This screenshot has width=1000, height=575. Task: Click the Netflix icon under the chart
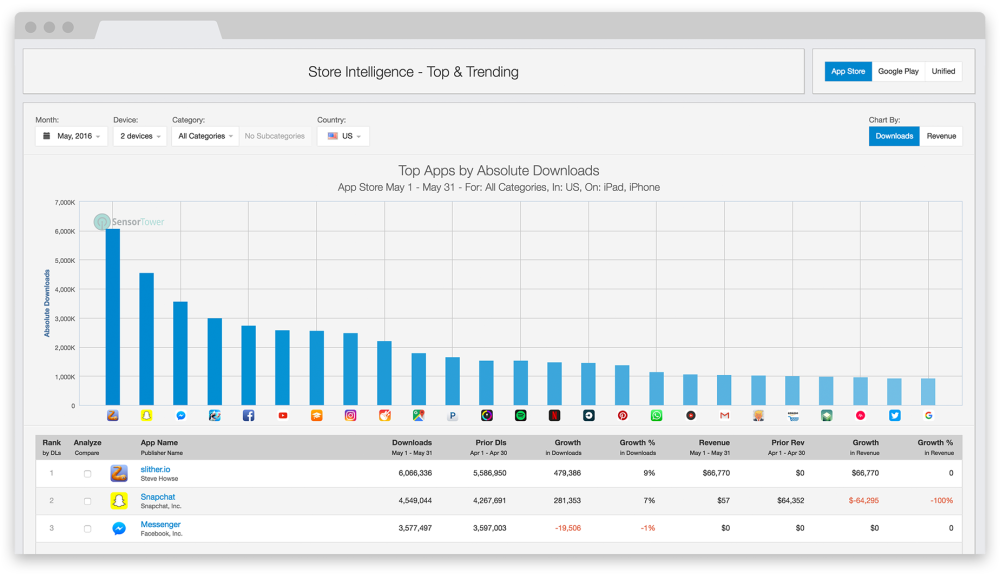pos(554,415)
